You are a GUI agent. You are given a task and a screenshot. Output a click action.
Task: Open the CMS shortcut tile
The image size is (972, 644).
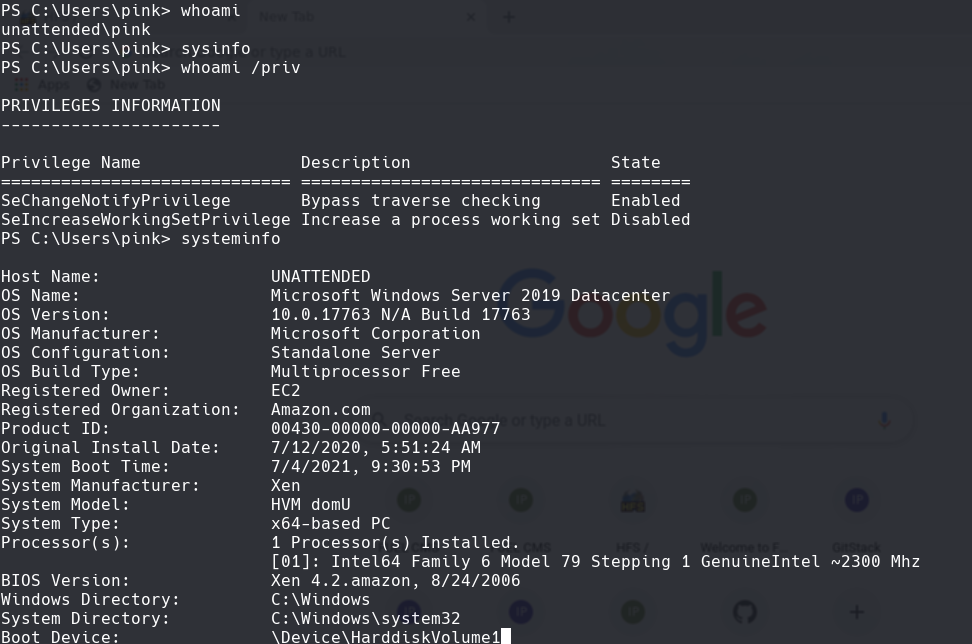pos(522,500)
